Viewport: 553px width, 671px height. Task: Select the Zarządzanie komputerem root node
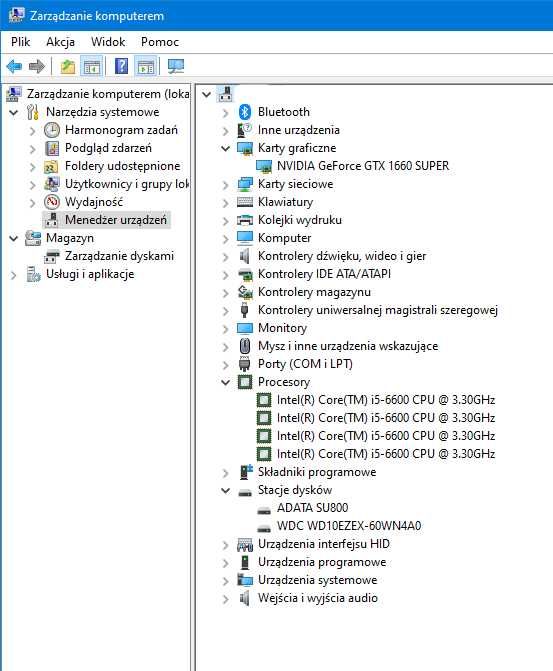click(x=108, y=94)
